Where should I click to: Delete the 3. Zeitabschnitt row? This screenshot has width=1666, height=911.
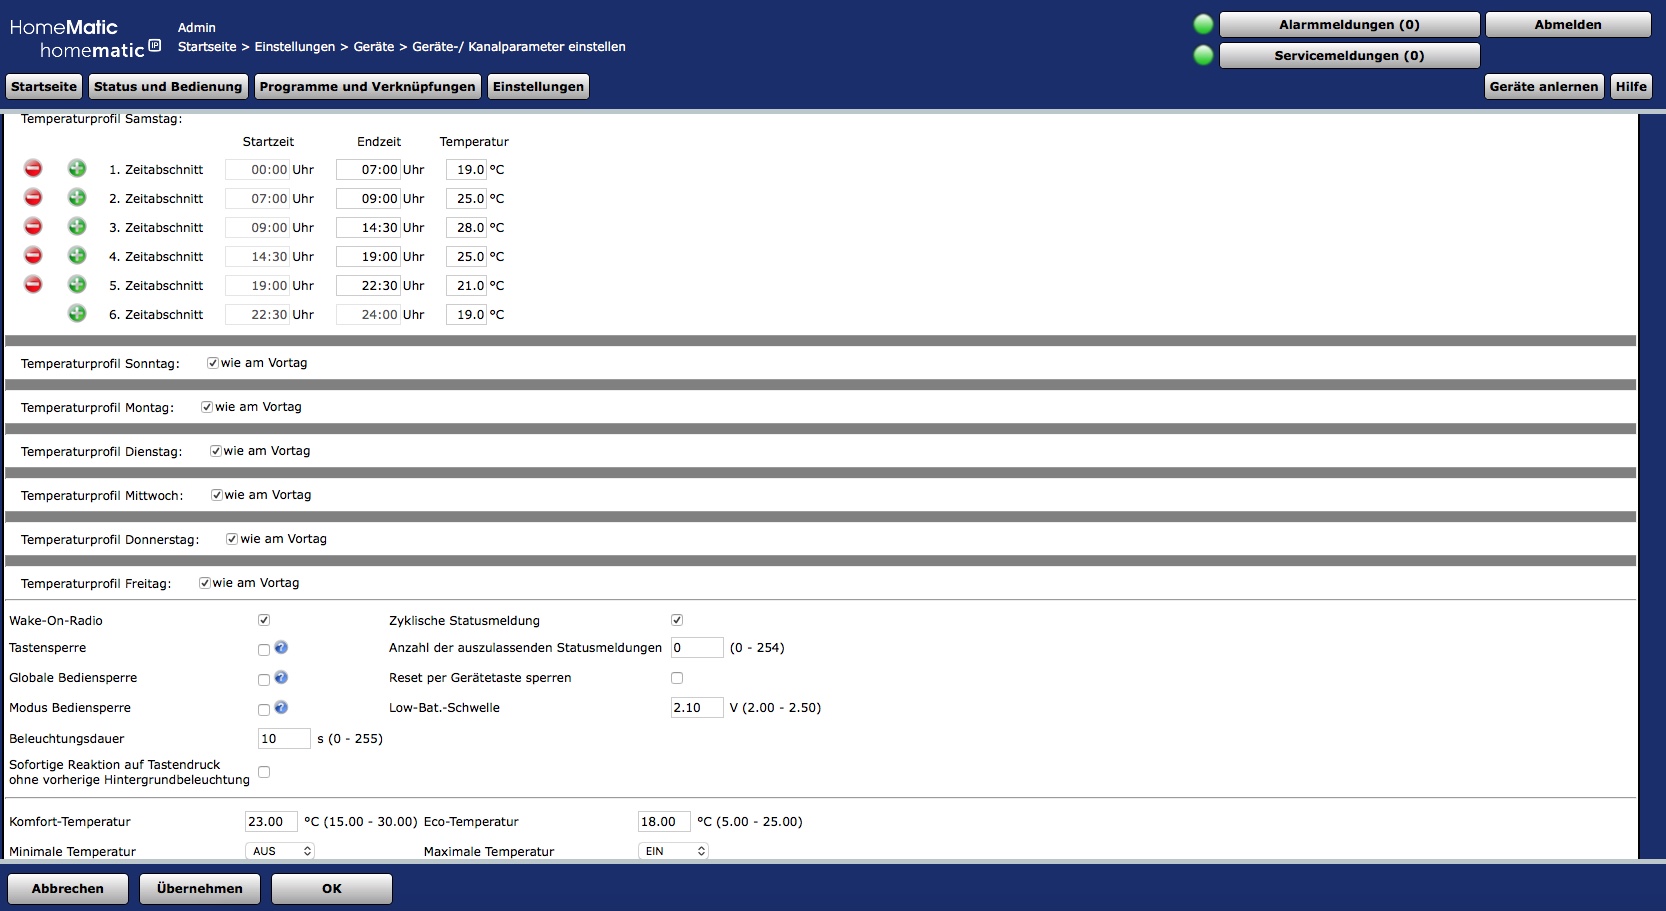pos(33,227)
